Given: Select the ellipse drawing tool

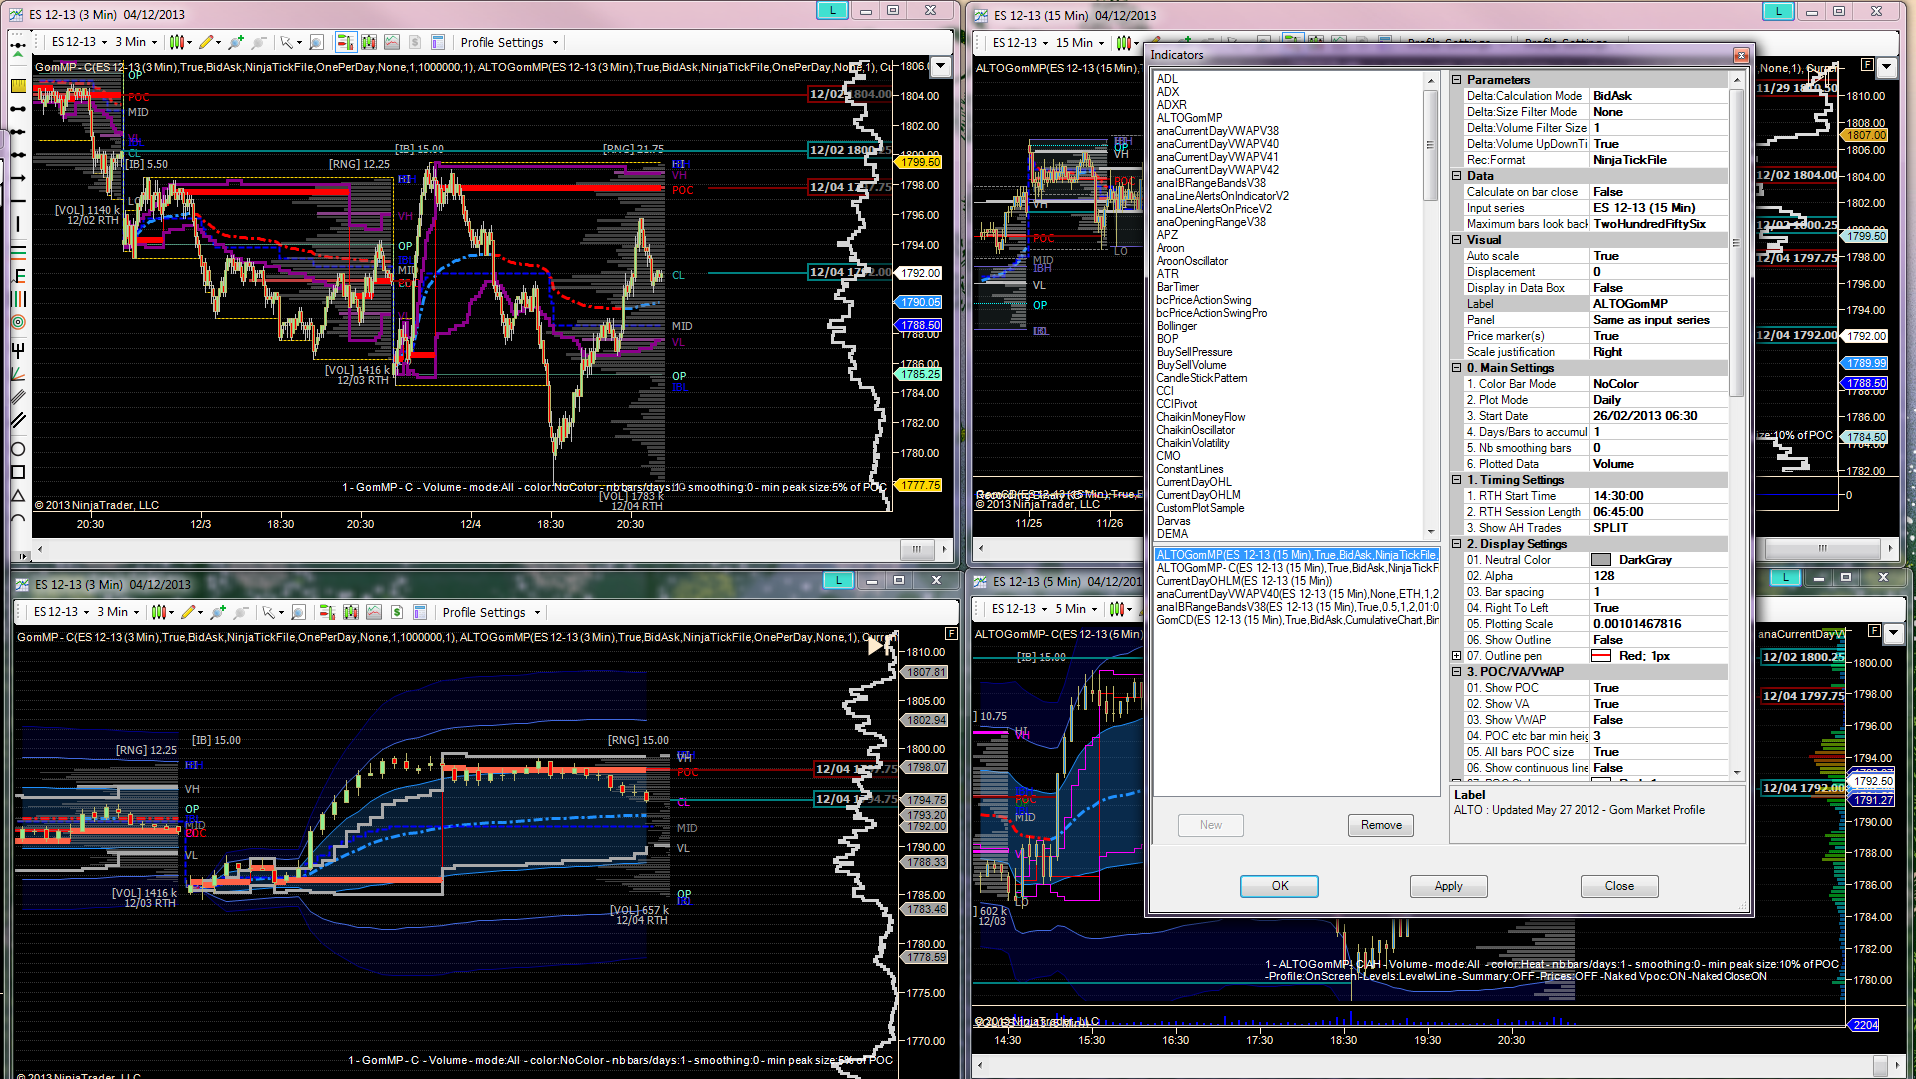Looking at the screenshot, I should (18, 449).
